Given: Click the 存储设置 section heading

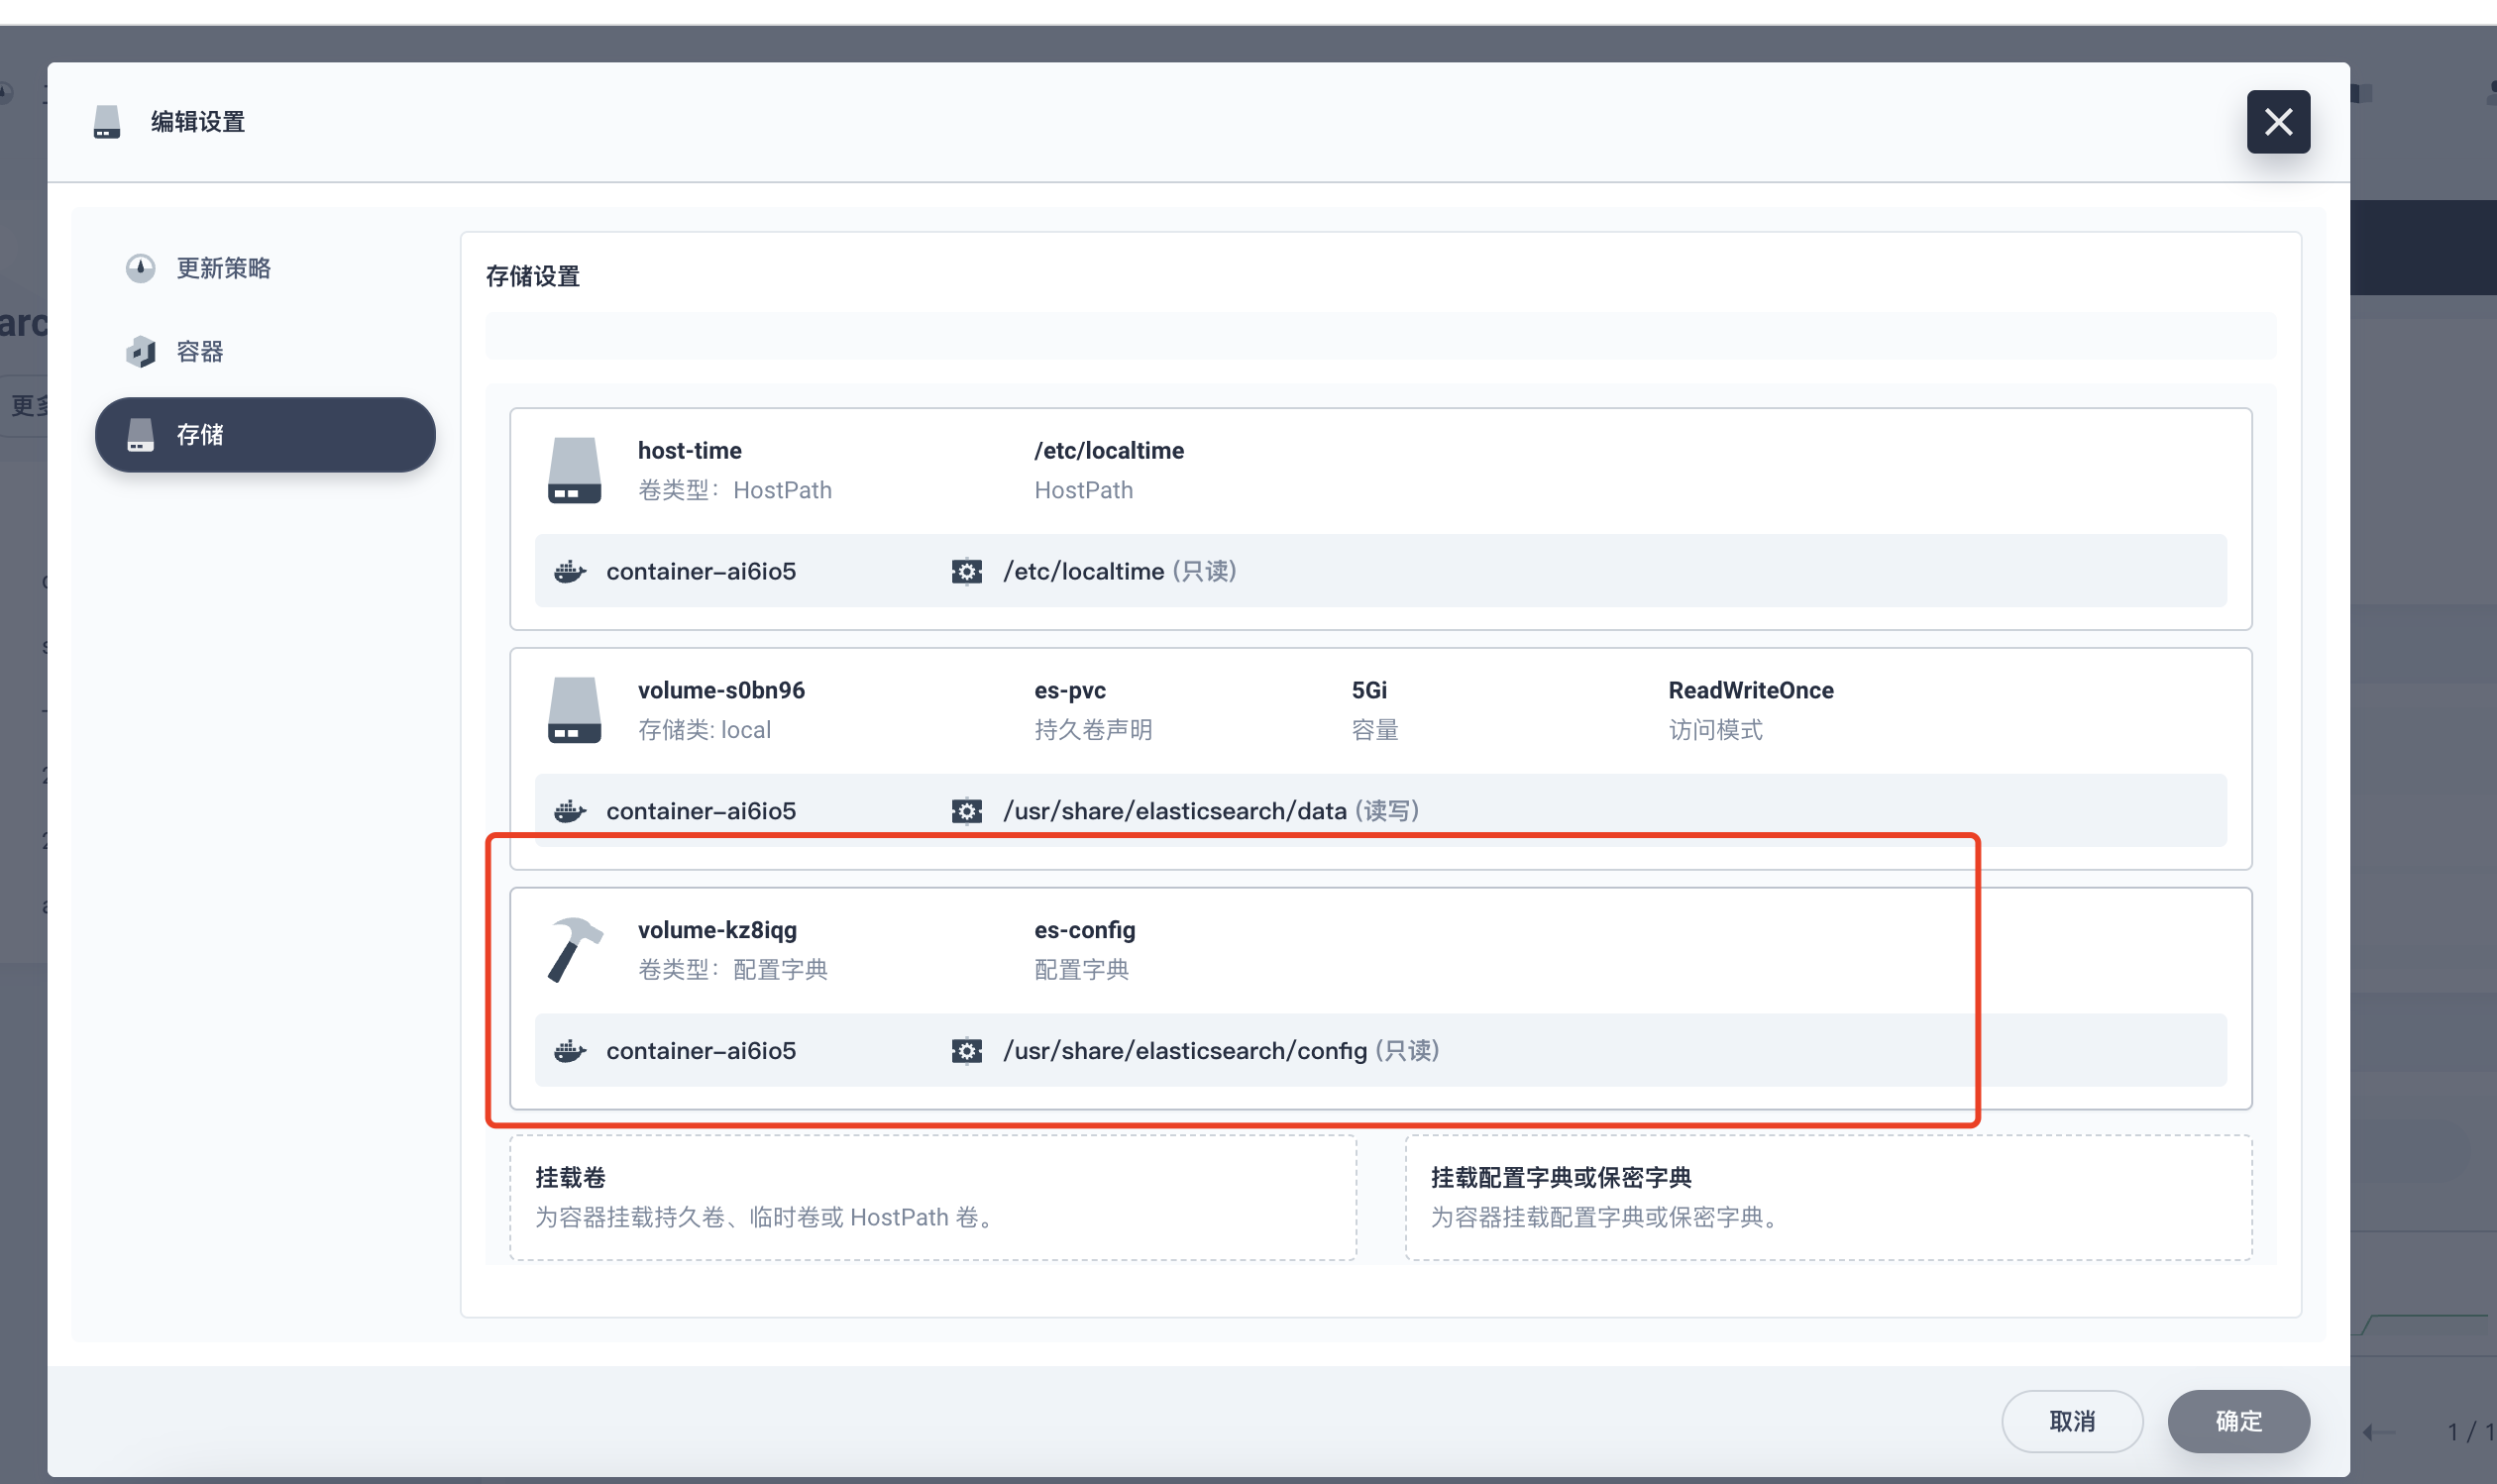Looking at the screenshot, I should pyautogui.click(x=533, y=276).
